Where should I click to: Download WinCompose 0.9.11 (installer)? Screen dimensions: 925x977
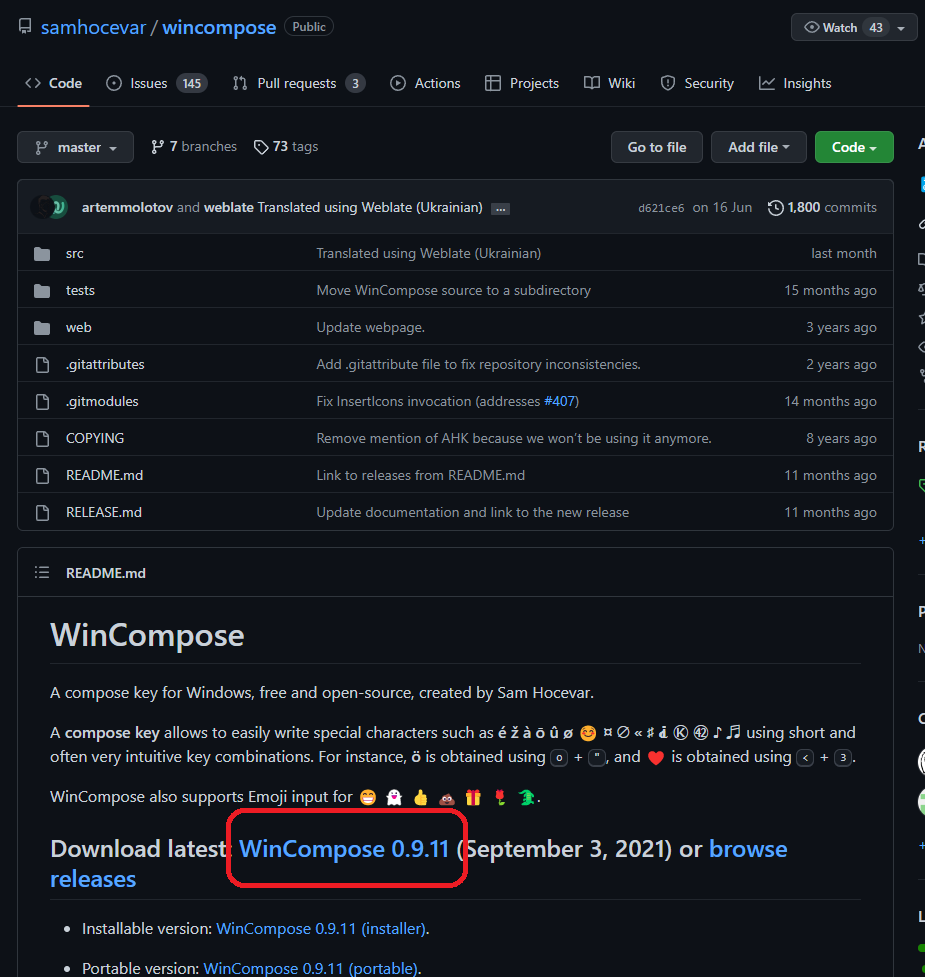[x=321, y=929]
